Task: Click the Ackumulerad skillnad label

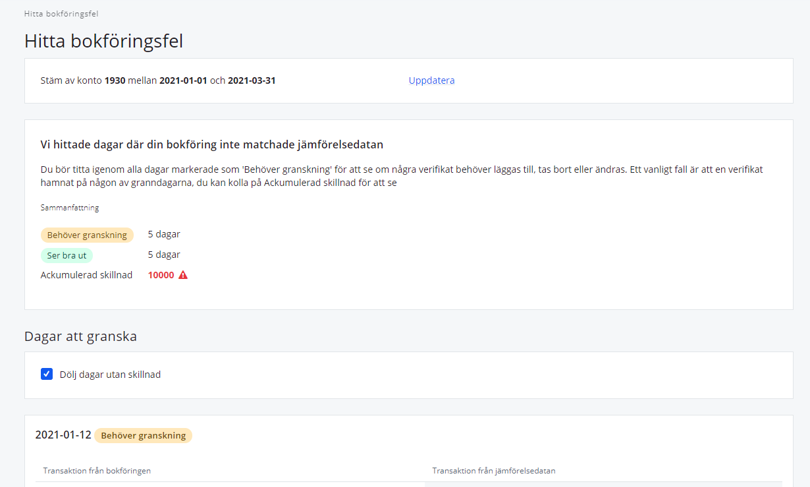Action: [86, 275]
